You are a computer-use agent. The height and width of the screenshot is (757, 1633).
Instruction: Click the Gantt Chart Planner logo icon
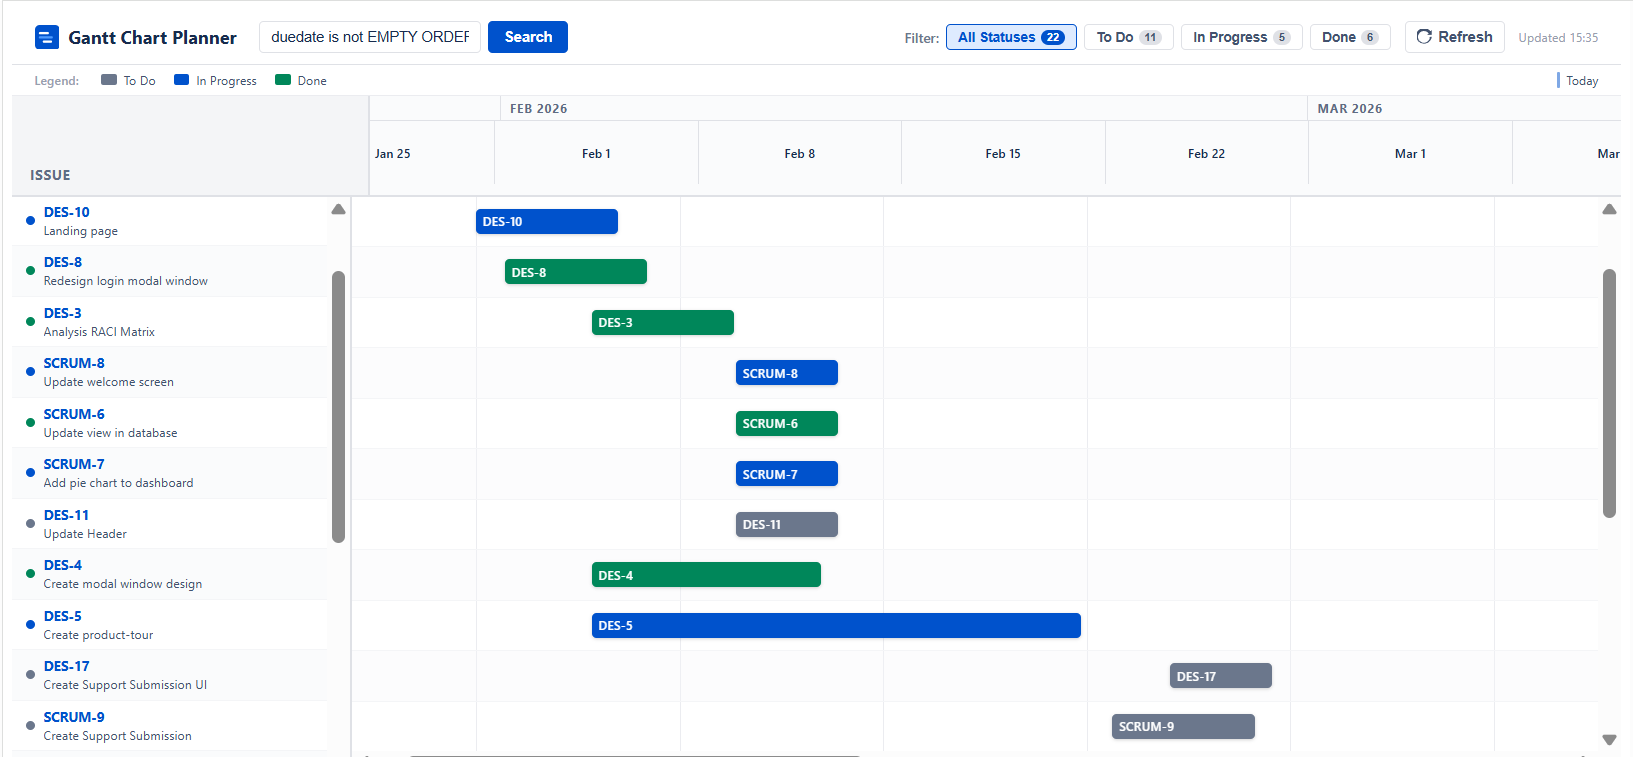pyautogui.click(x=46, y=38)
